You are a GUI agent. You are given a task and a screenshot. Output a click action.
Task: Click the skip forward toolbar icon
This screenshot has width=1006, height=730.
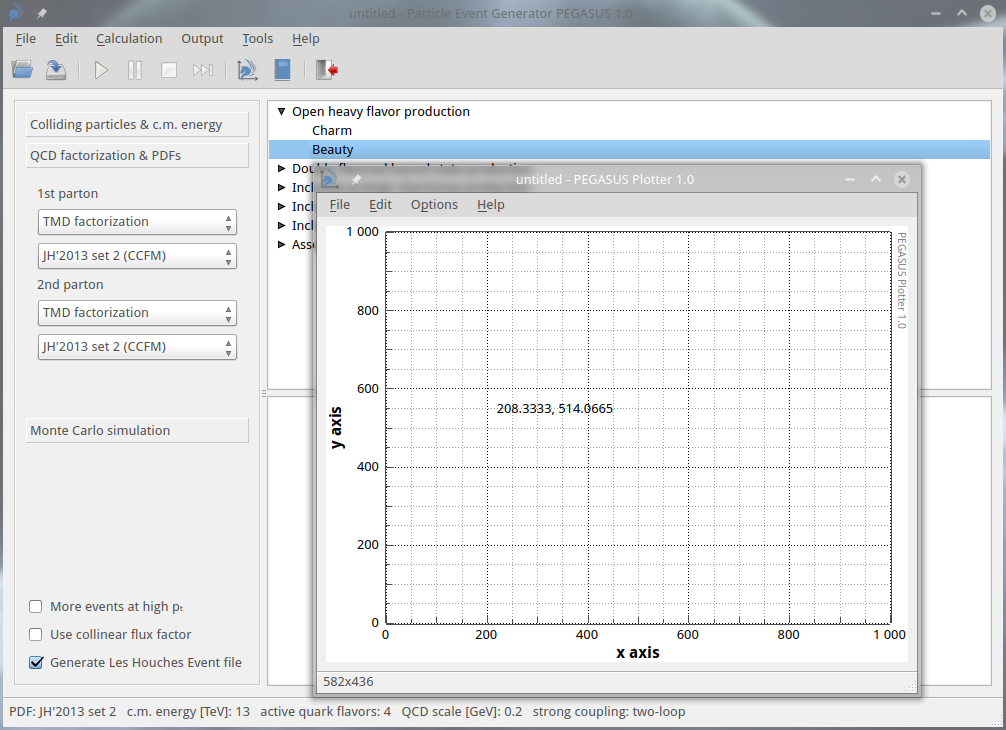(x=203, y=70)
